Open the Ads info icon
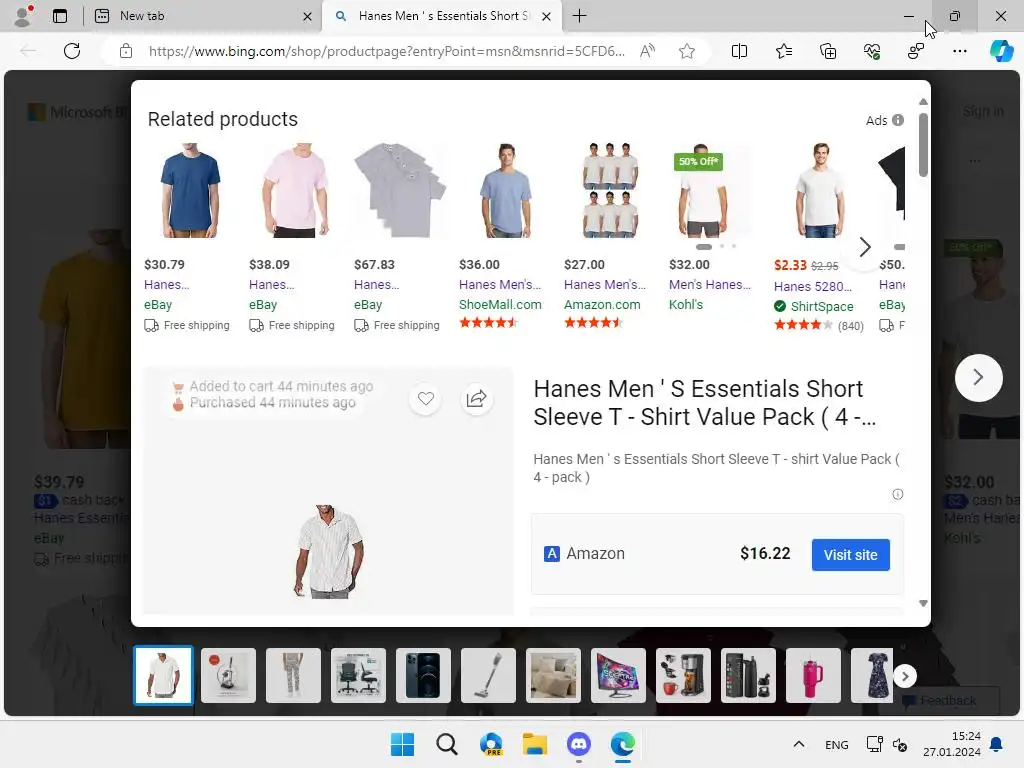 click(898, 120)
